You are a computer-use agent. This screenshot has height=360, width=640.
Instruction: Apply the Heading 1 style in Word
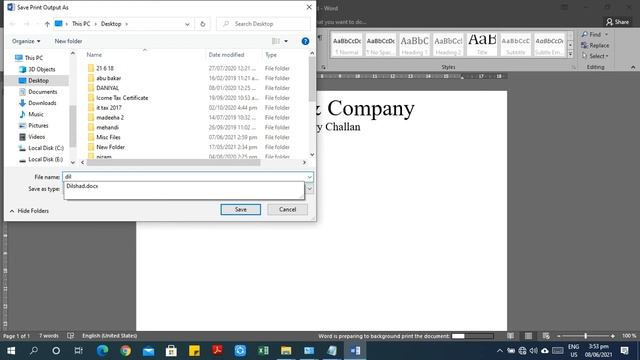click(x=414, y=45)
